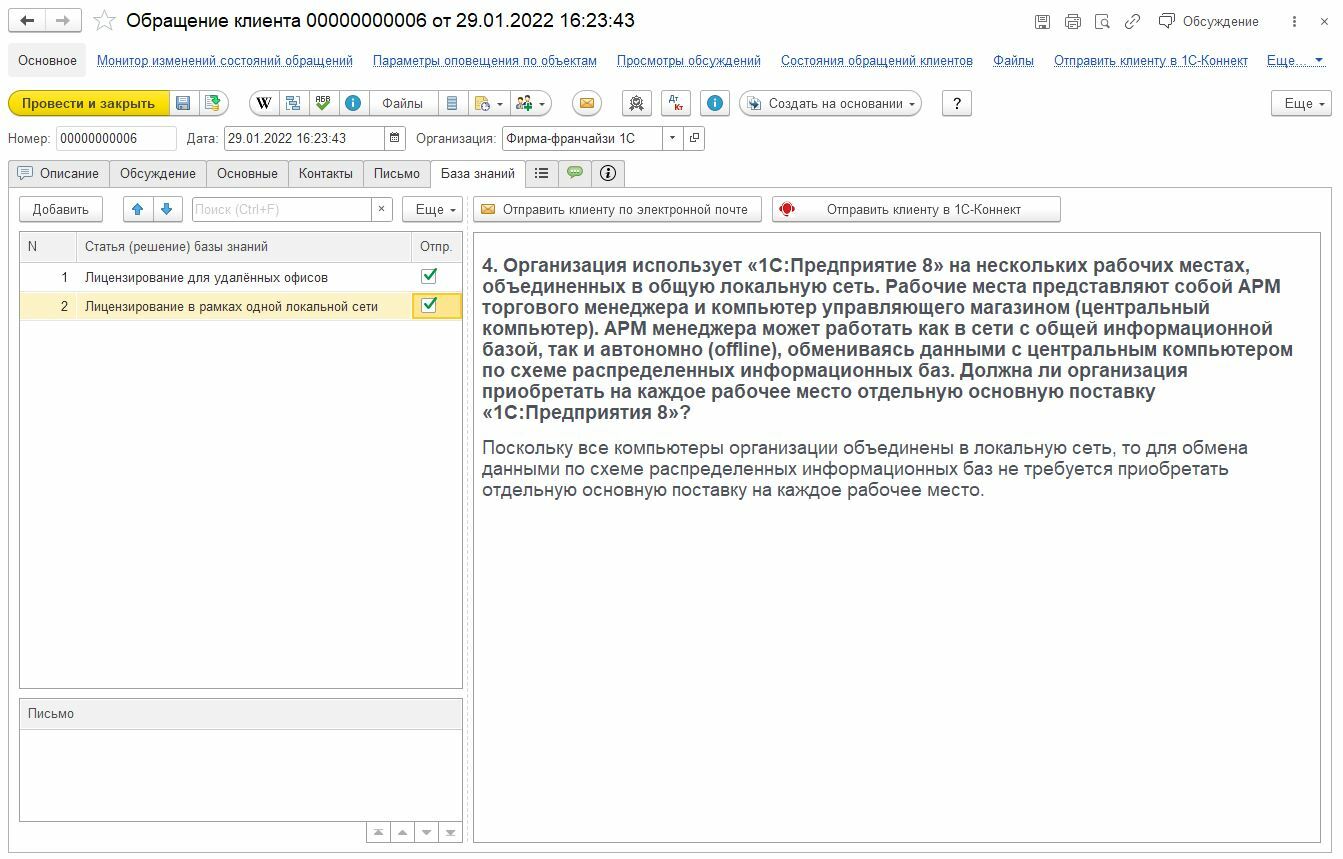The height and width of the screenshot is (859, 1343).
Task: Click the blue info icon next to Файлы
Action: (x=352, y=103)
